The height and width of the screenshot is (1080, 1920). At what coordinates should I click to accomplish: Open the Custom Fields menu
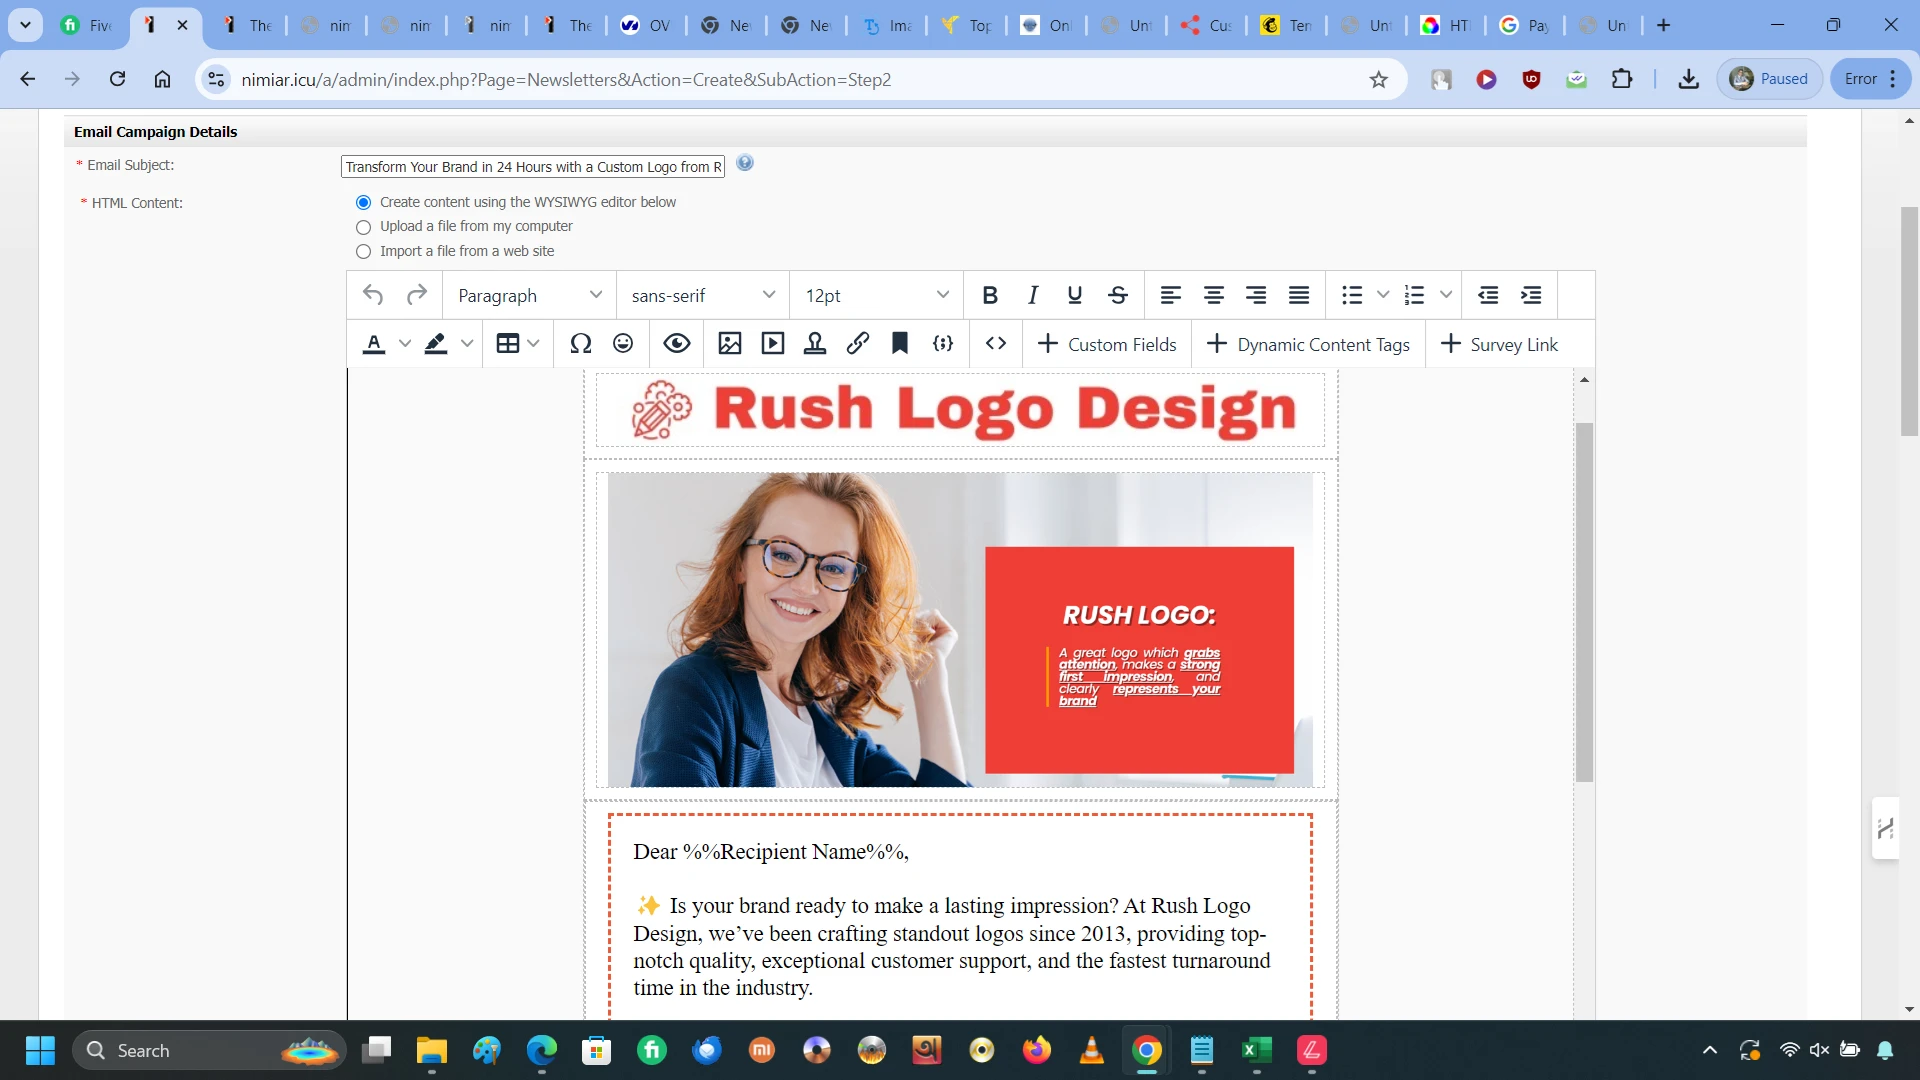(x=1107, y=344)
